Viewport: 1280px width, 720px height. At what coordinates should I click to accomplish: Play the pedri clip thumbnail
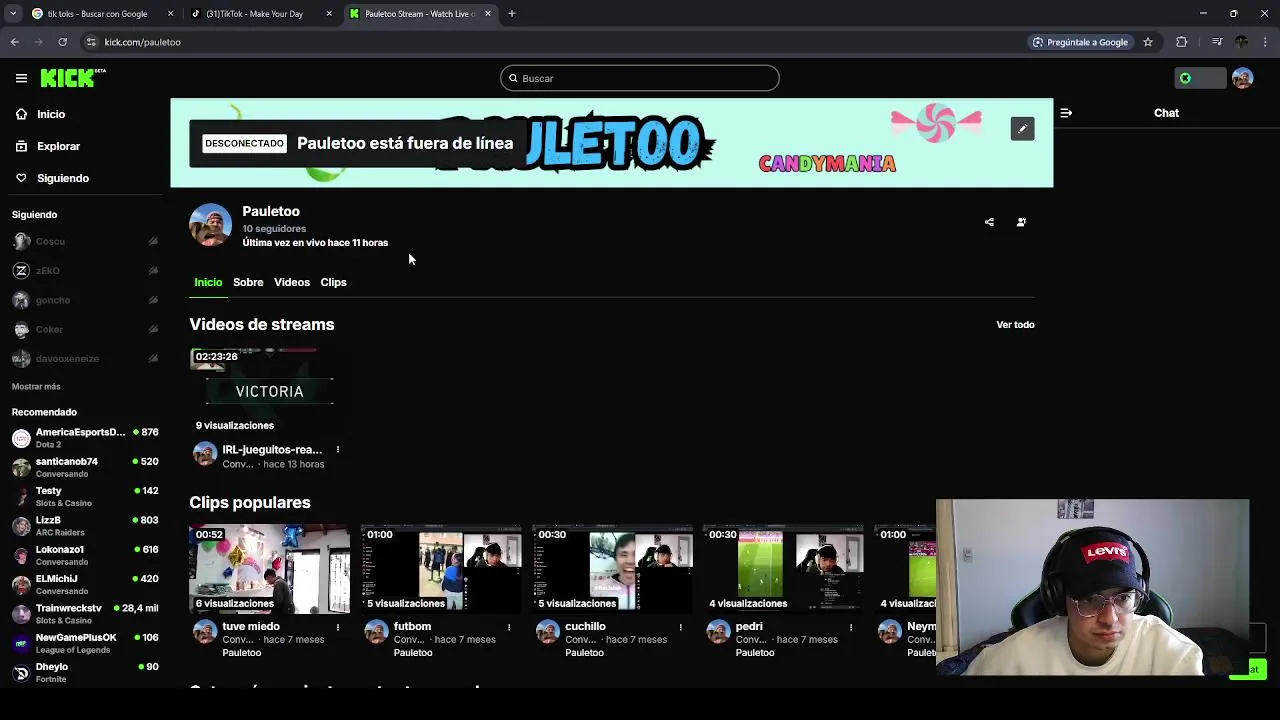(783, 570)
